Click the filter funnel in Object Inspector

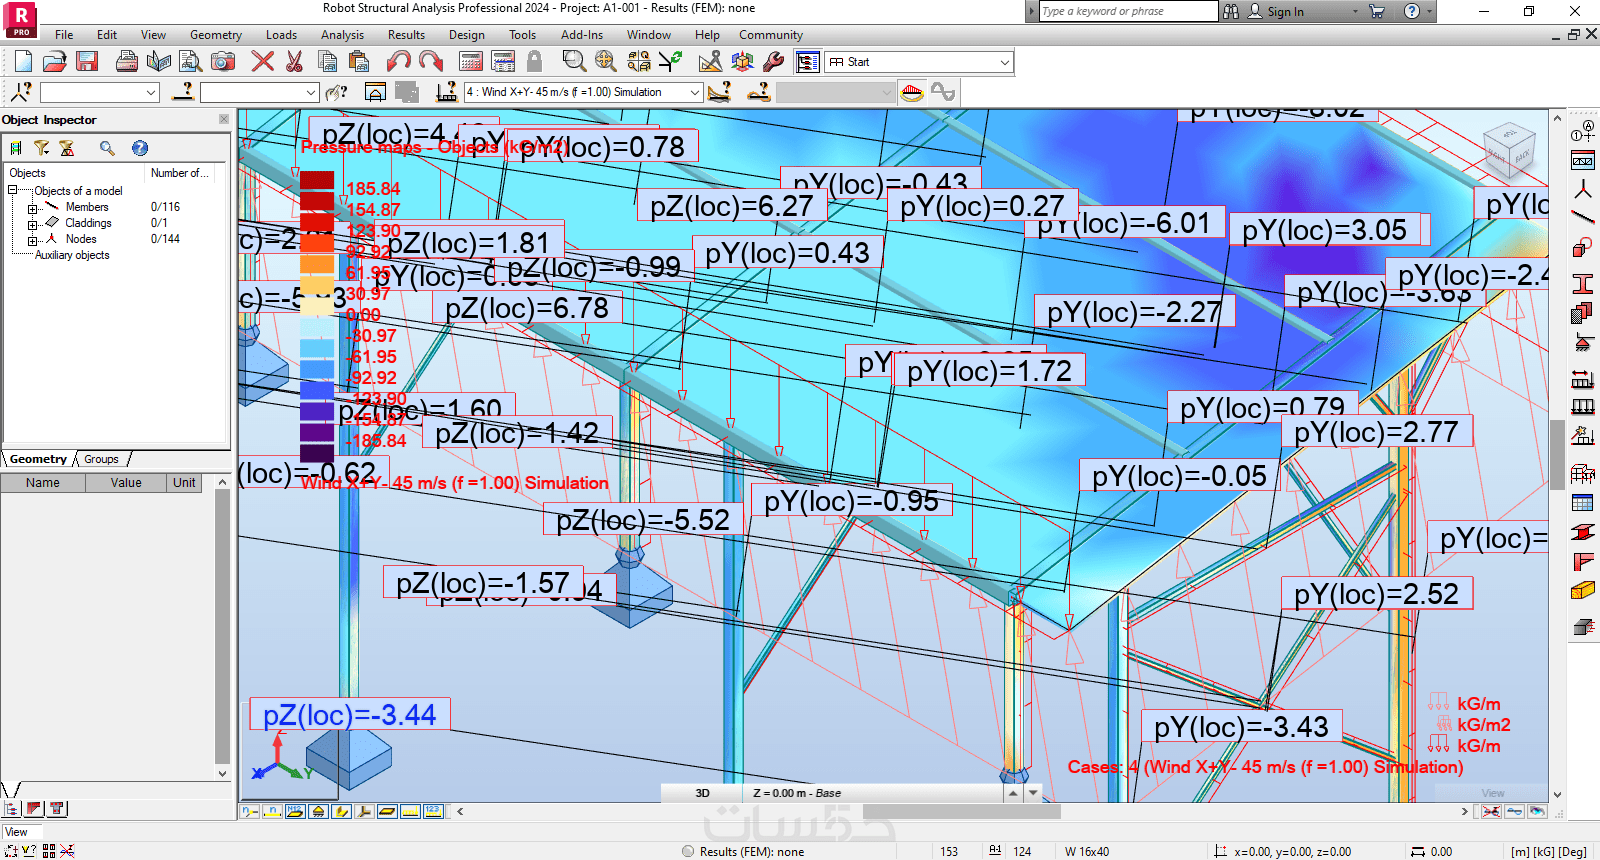pos(41,148)
